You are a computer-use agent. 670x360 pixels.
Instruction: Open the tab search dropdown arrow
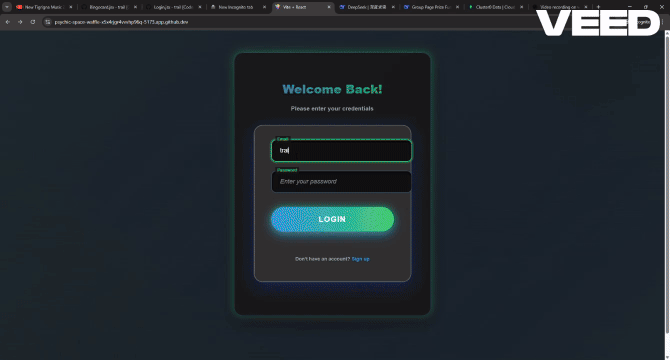click(x=7, y=7)
